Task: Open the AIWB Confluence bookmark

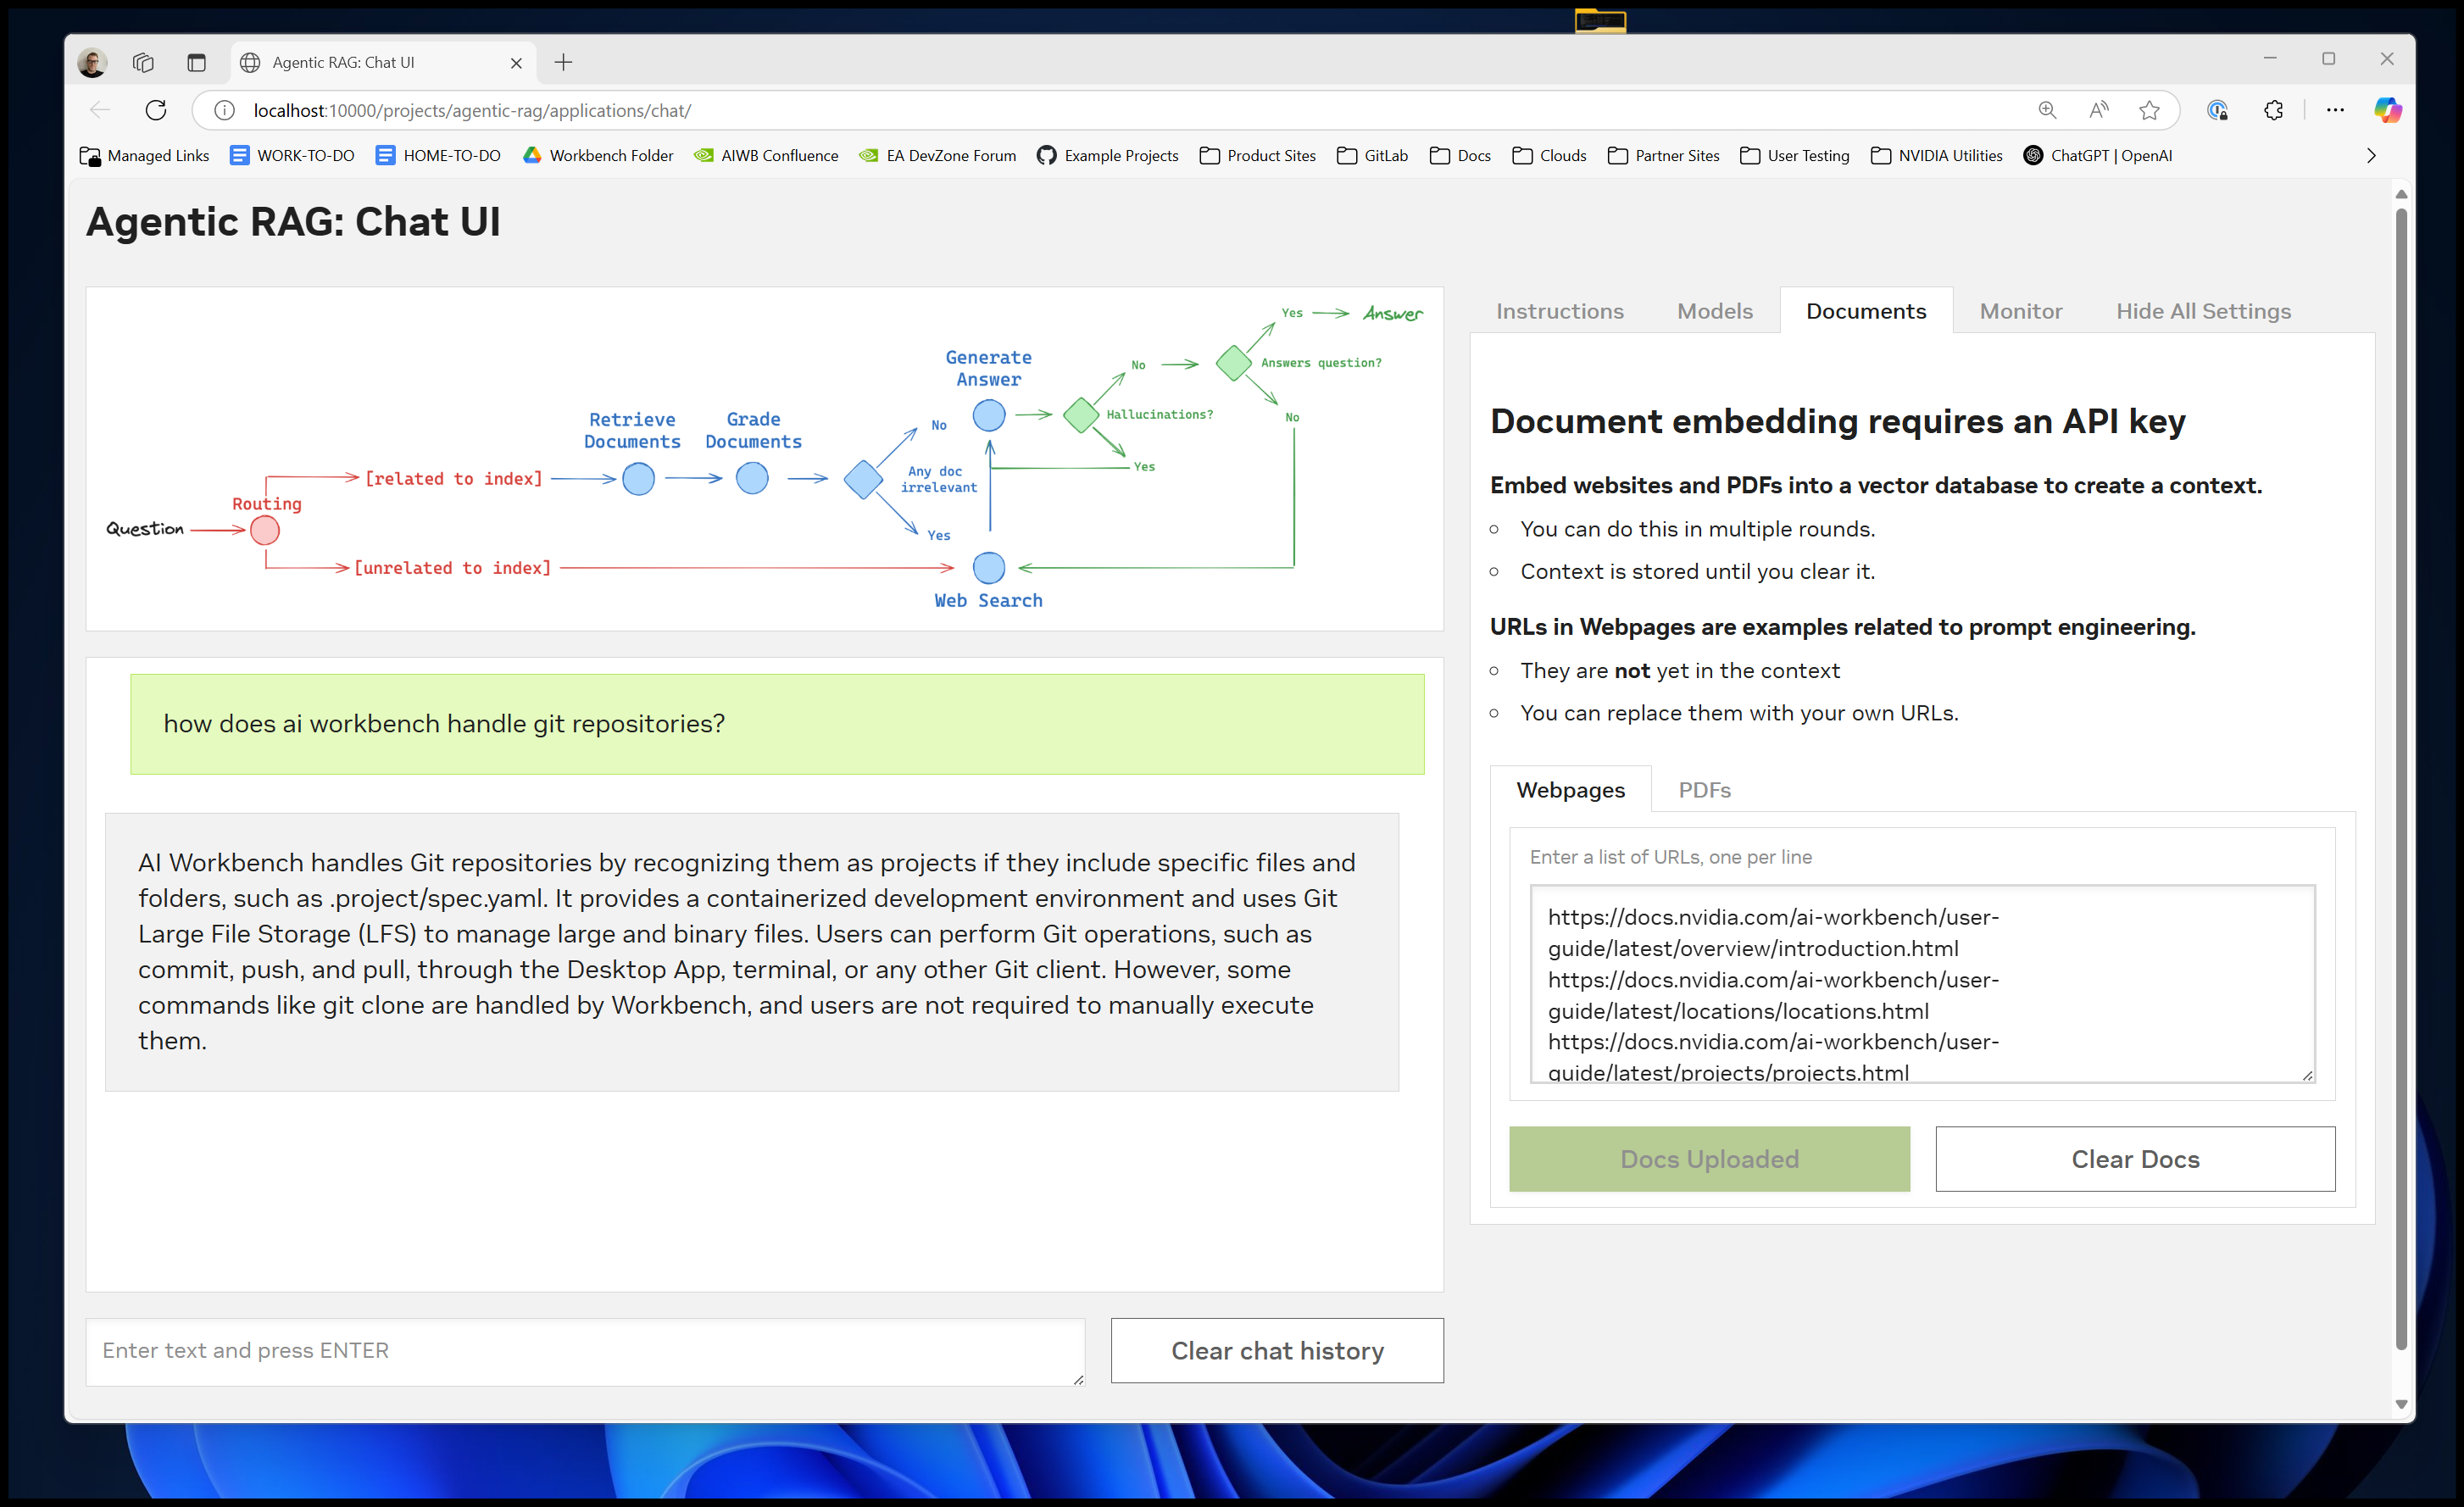Action: (766, 156)
